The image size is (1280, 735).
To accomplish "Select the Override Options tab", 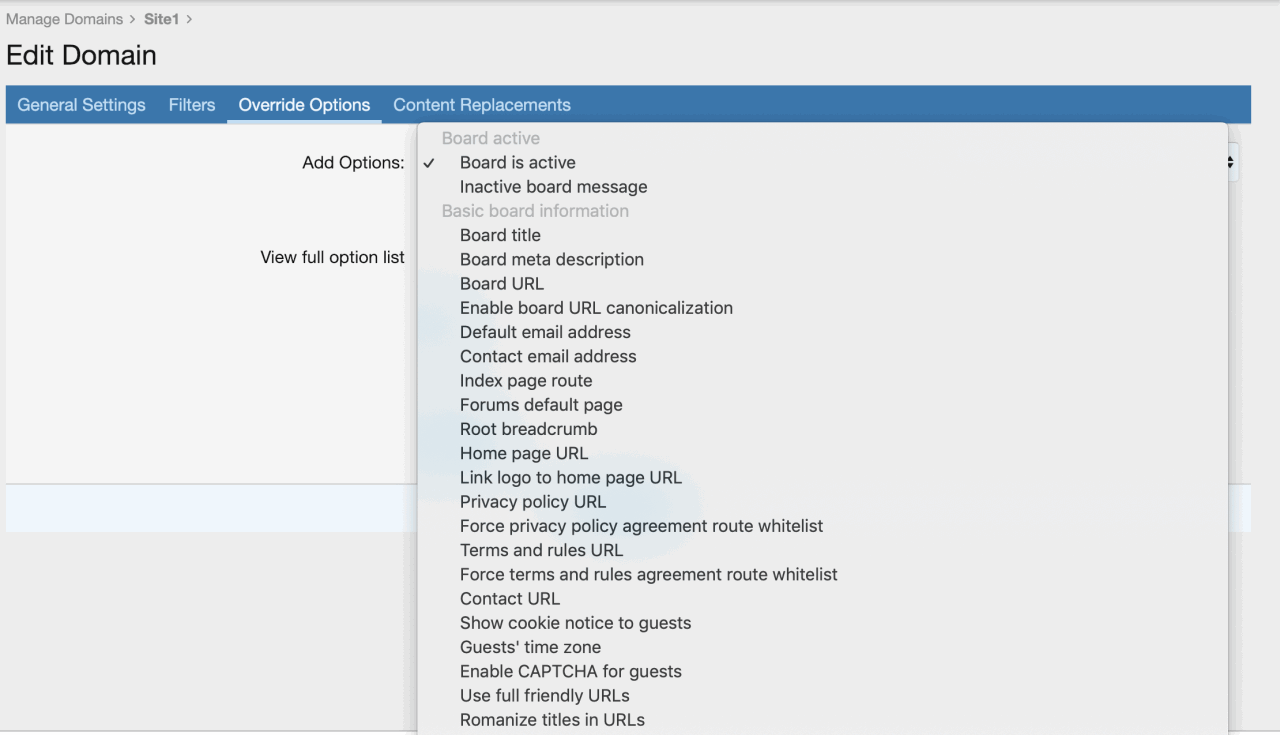I will (x=304, y=105).
